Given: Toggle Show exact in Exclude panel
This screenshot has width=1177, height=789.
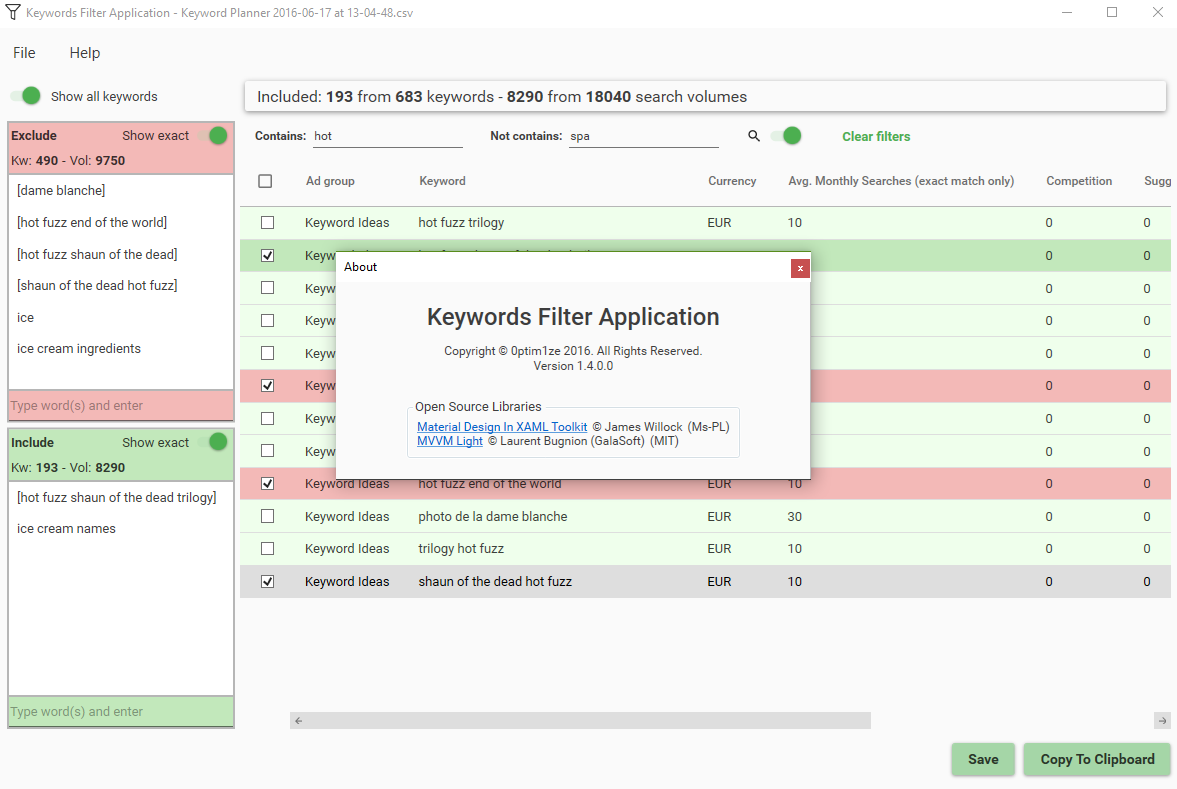Looking at the screenshot, I should pos(213,135).
